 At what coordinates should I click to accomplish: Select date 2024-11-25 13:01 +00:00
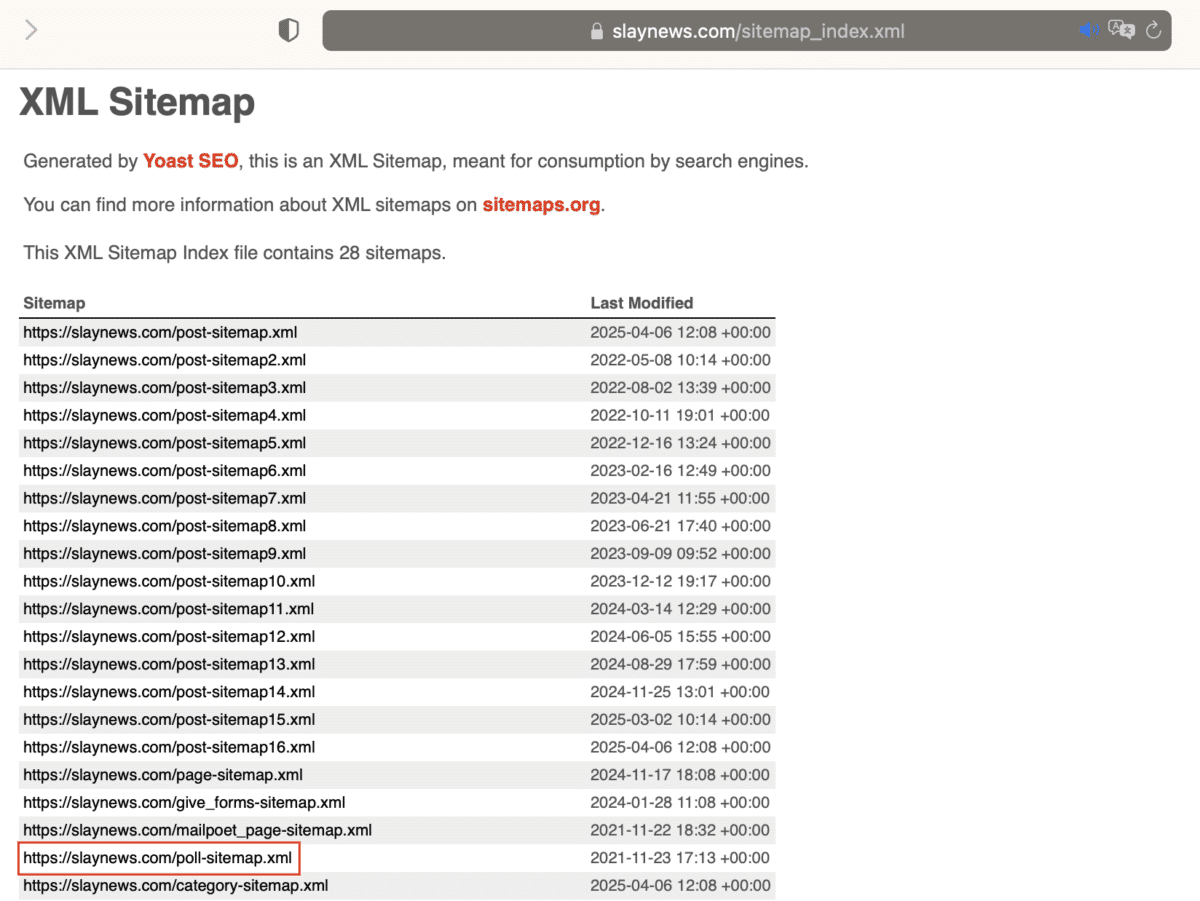(x=681, y=692)
